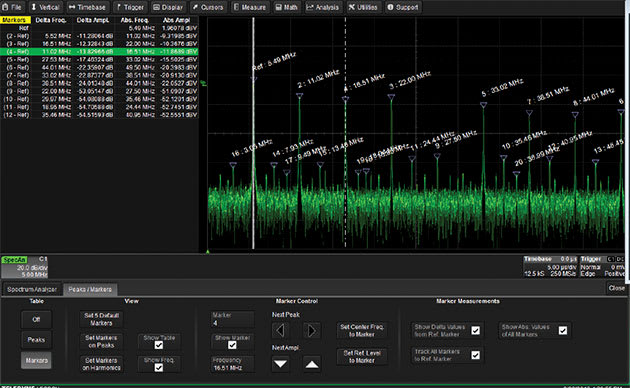Open the Support menu
The width and height of the screenshot is (630, 388).
point(403,7)
